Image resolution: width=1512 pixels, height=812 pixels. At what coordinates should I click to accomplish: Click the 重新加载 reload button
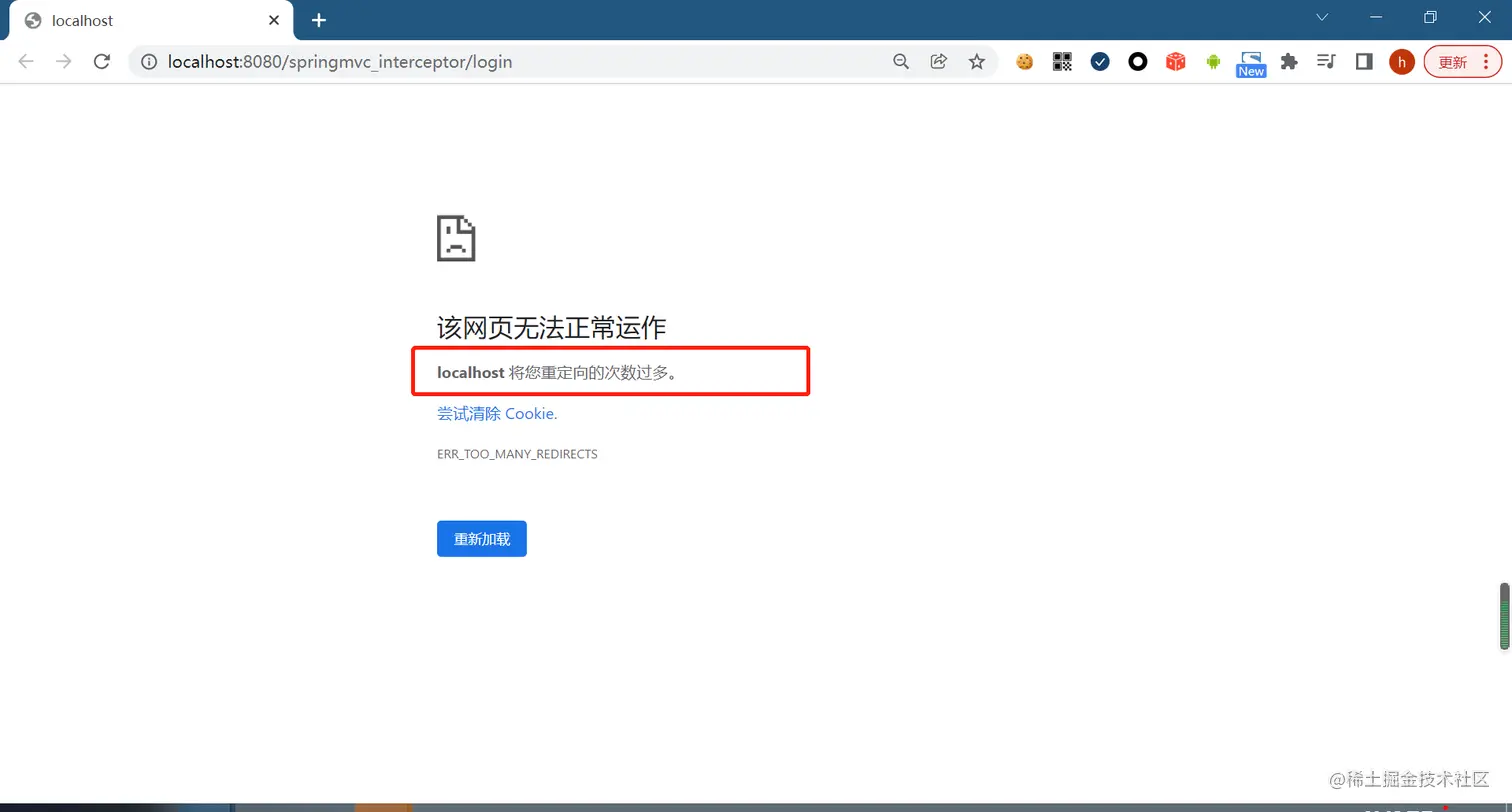pyautogui.click(x=482, y=539)
